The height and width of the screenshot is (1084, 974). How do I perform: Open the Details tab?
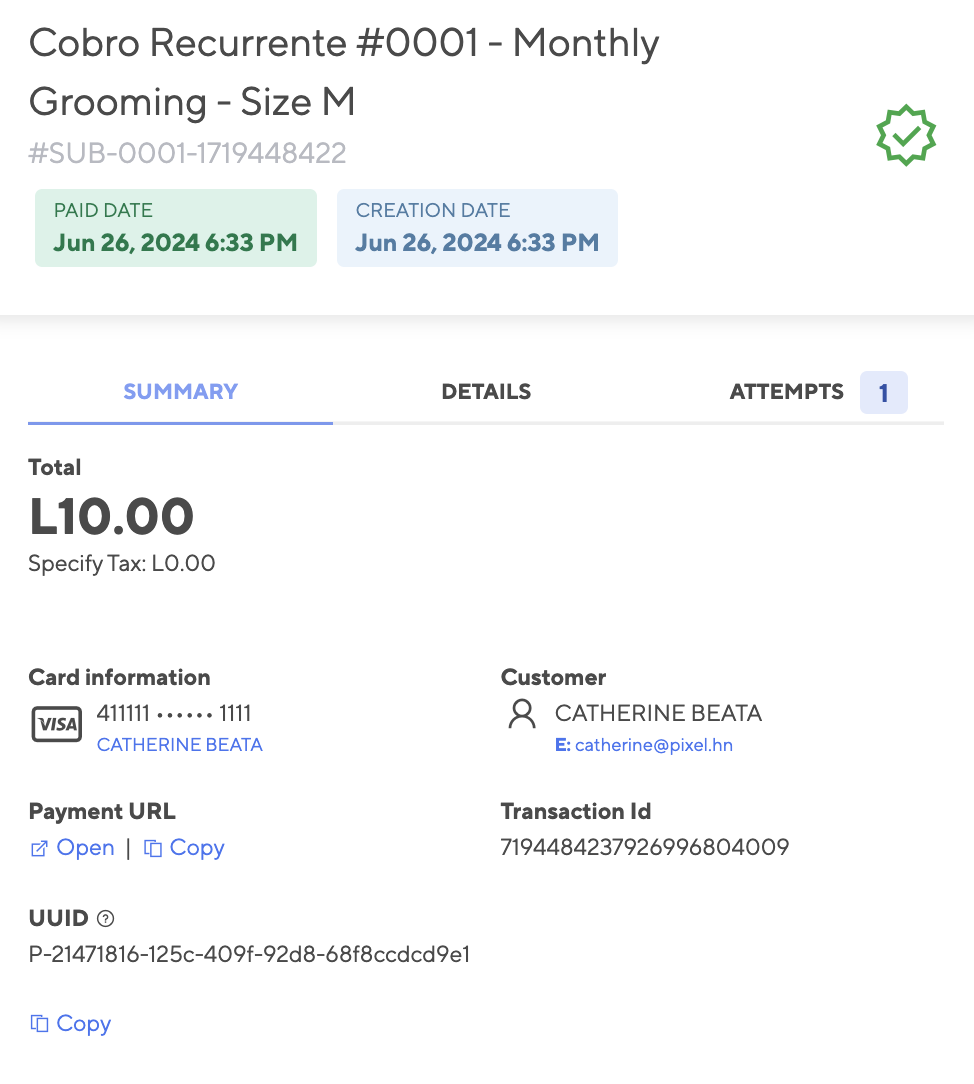pos(486,392)
